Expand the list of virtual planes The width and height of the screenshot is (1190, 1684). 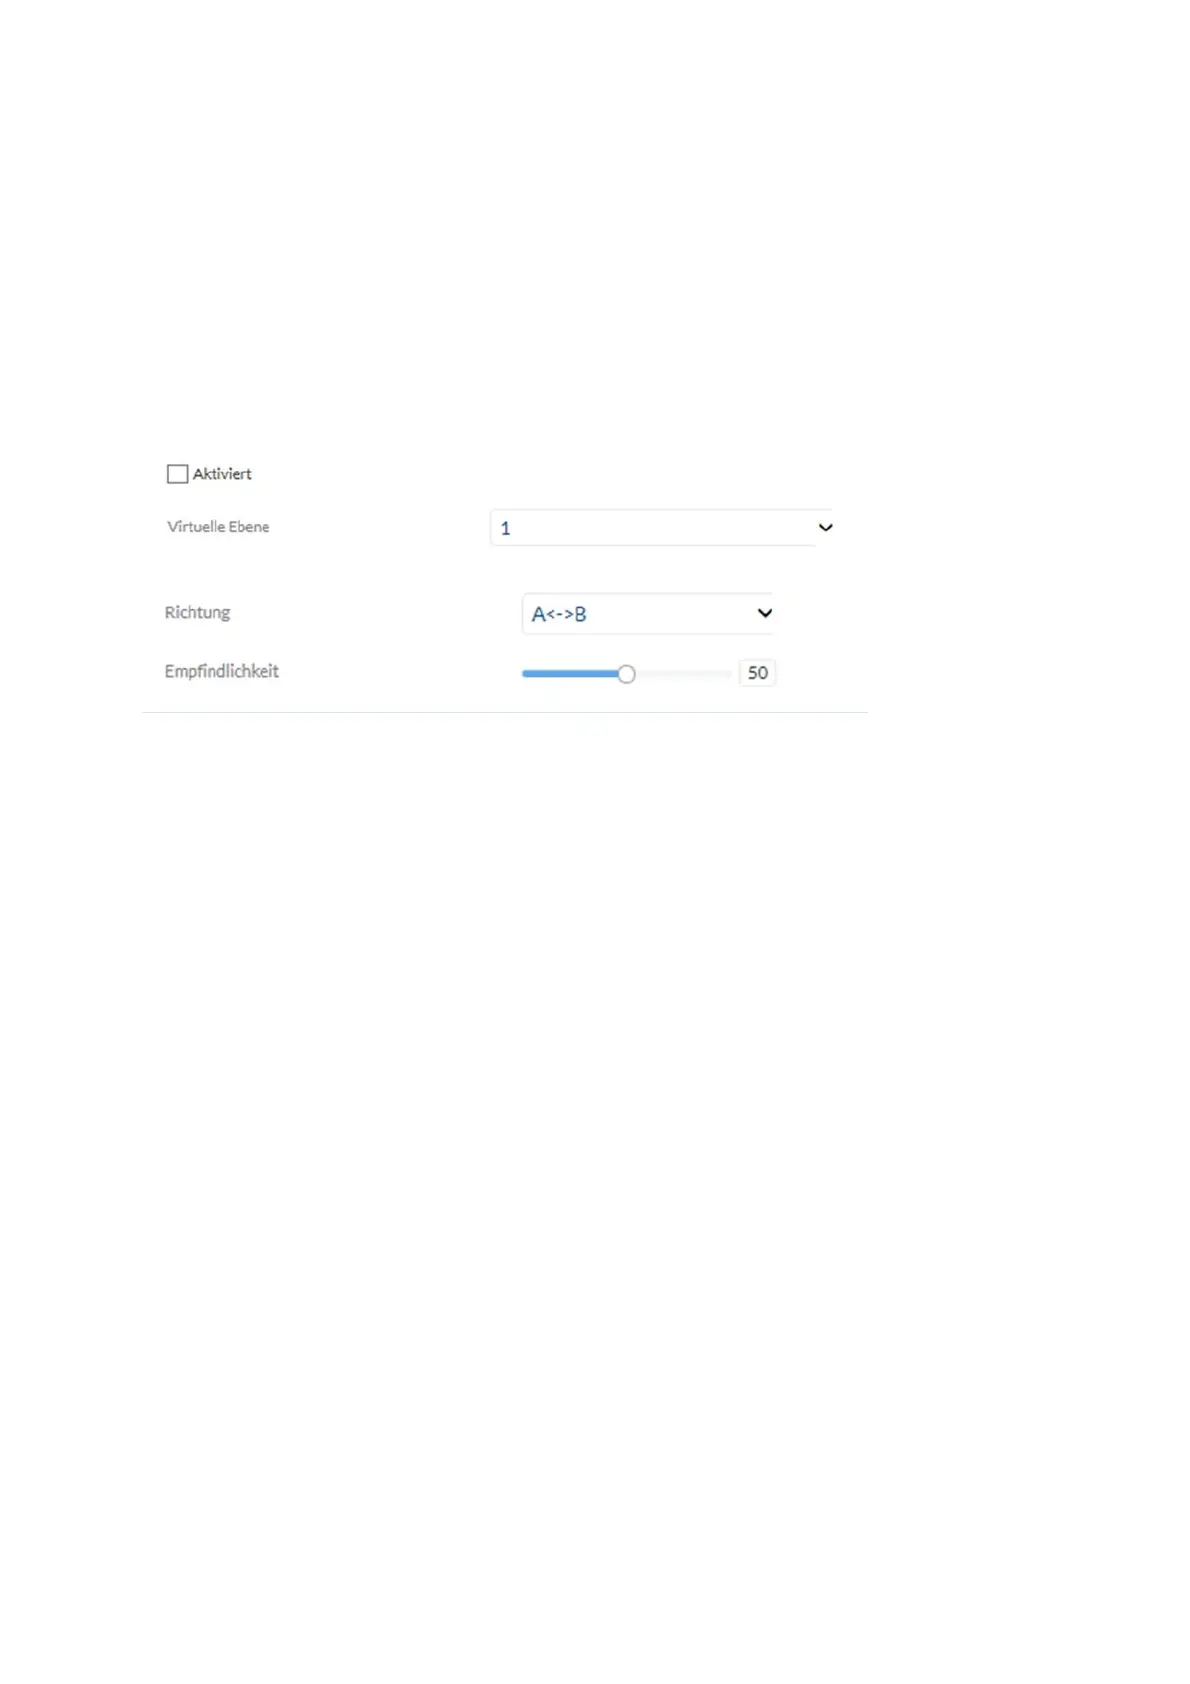click(x=661, y=528)
